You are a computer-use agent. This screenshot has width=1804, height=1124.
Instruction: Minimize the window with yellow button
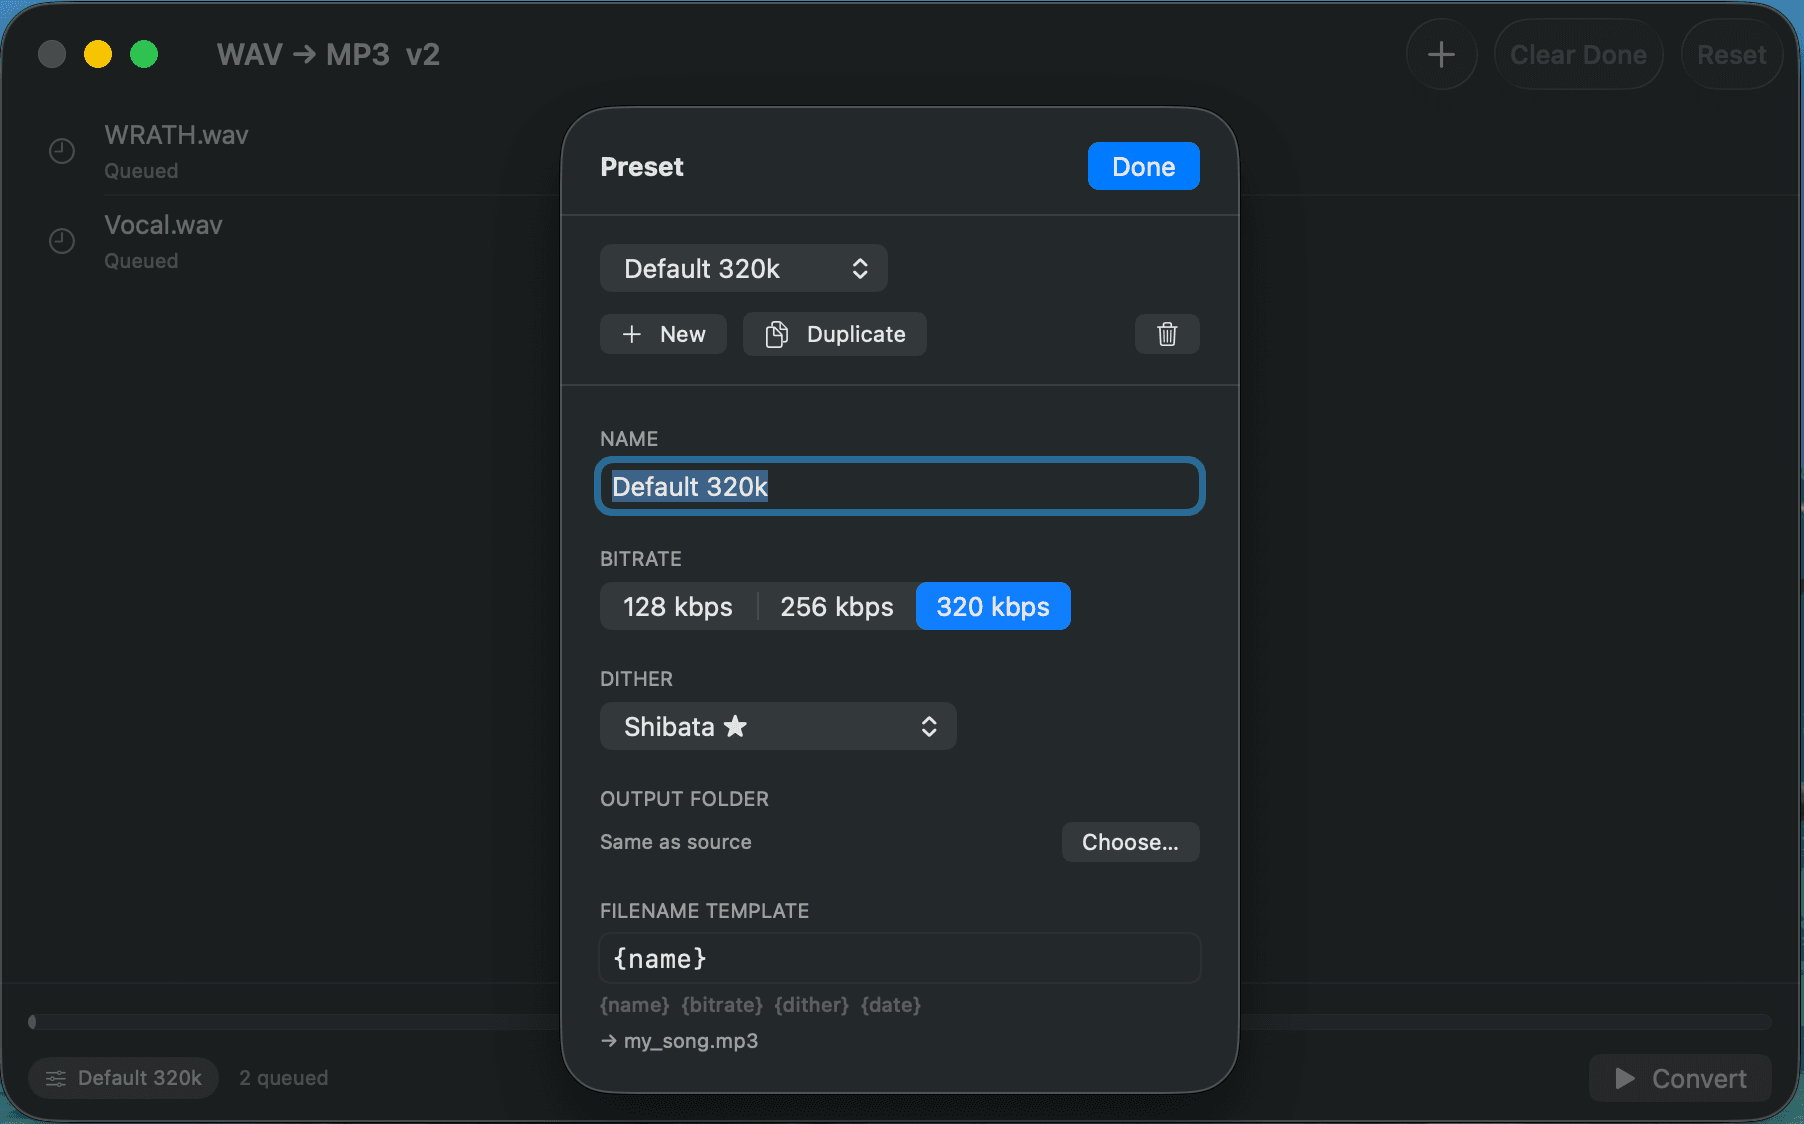tap(98, 54)
